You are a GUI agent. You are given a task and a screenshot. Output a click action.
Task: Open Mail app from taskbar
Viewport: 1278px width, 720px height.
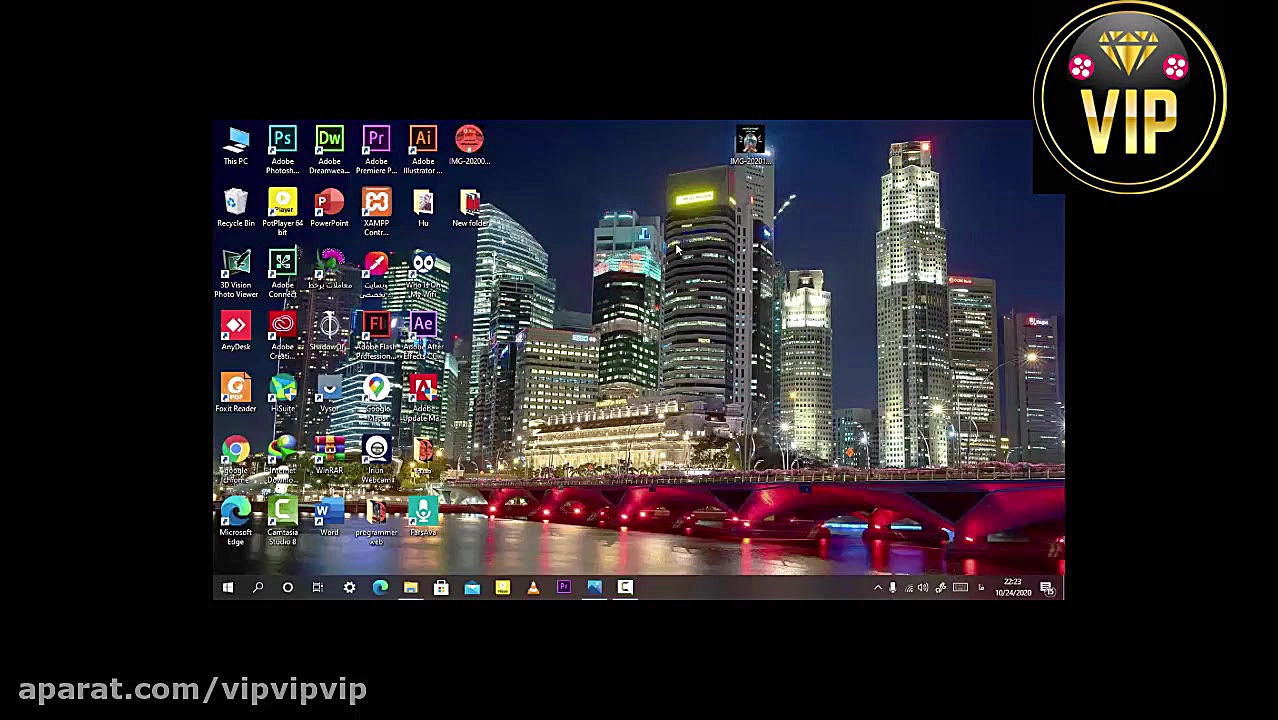pos(472,587)
